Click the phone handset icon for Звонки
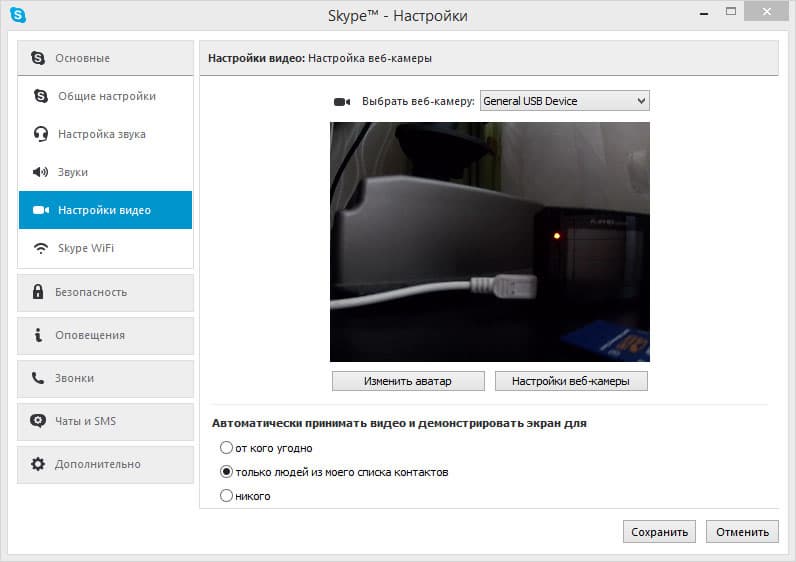The image size is (796, 562). coord(38,378)
